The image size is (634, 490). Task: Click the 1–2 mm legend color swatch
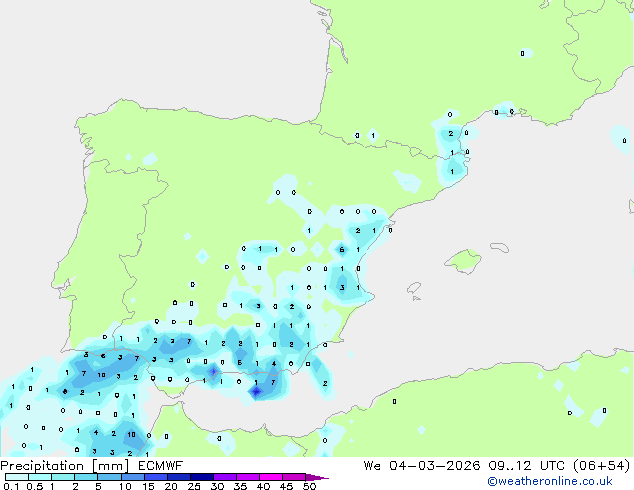point(63,477)
